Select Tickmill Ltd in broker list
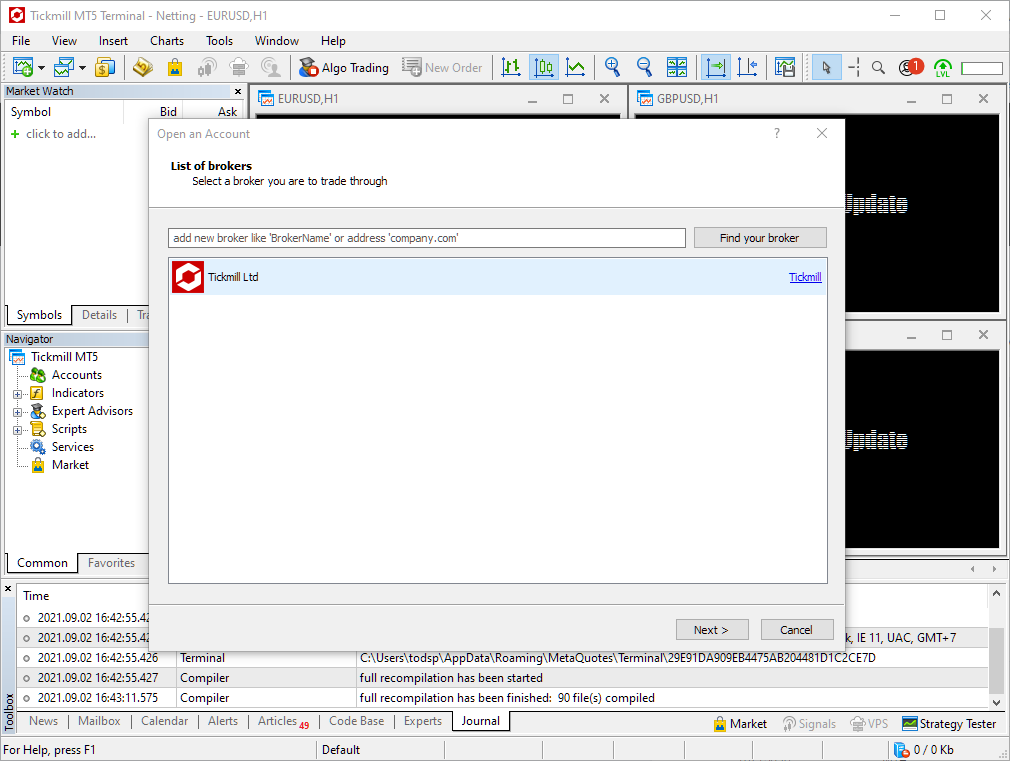The height and width of the screenshot is (761, 1010). coord(498,277)
